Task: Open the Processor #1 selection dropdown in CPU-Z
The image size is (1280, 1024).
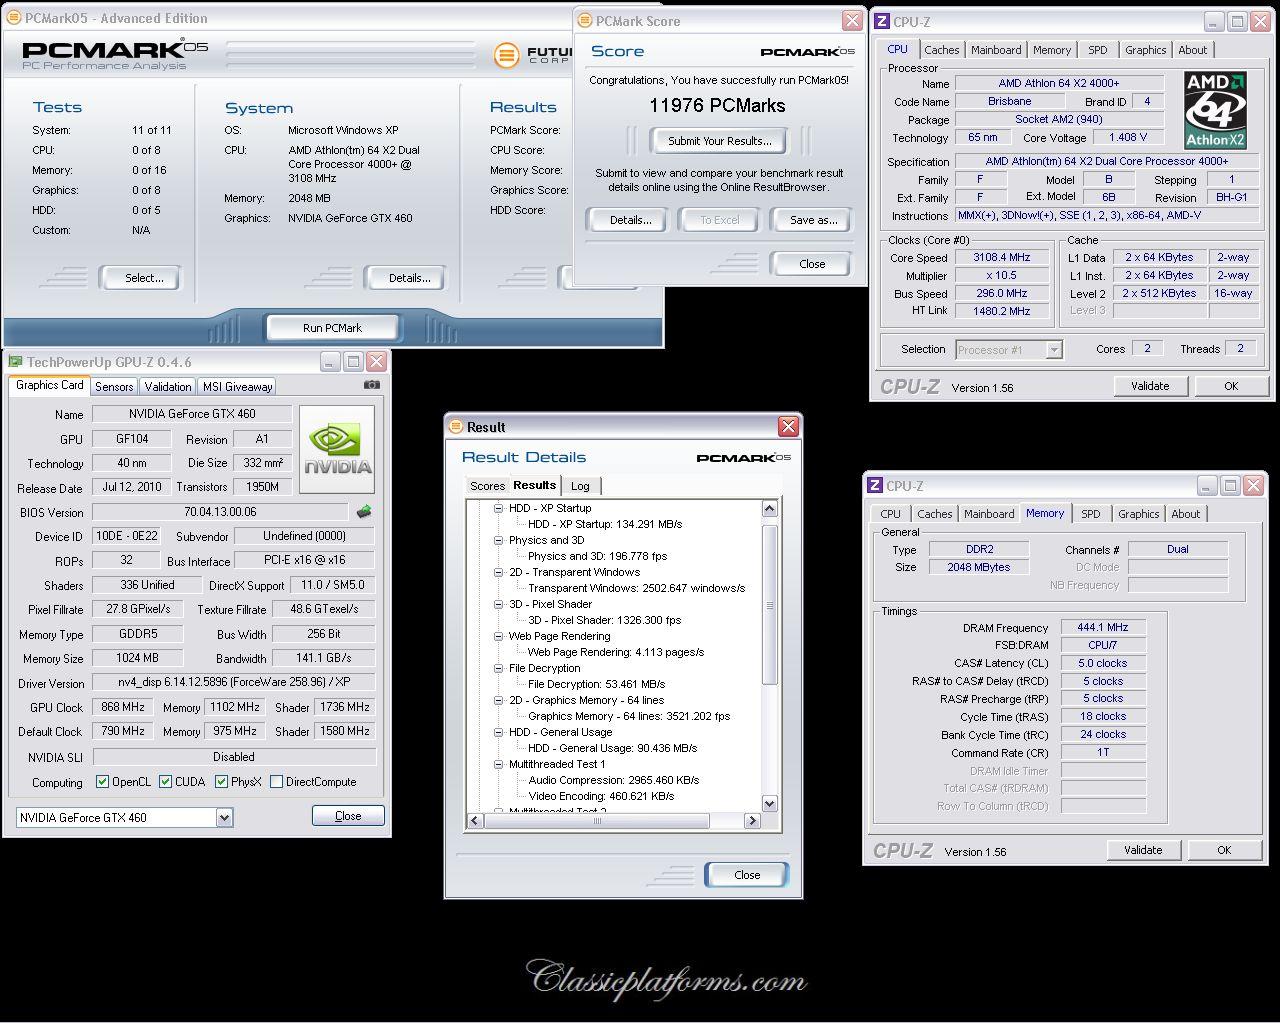Action: coord(1053,349)
